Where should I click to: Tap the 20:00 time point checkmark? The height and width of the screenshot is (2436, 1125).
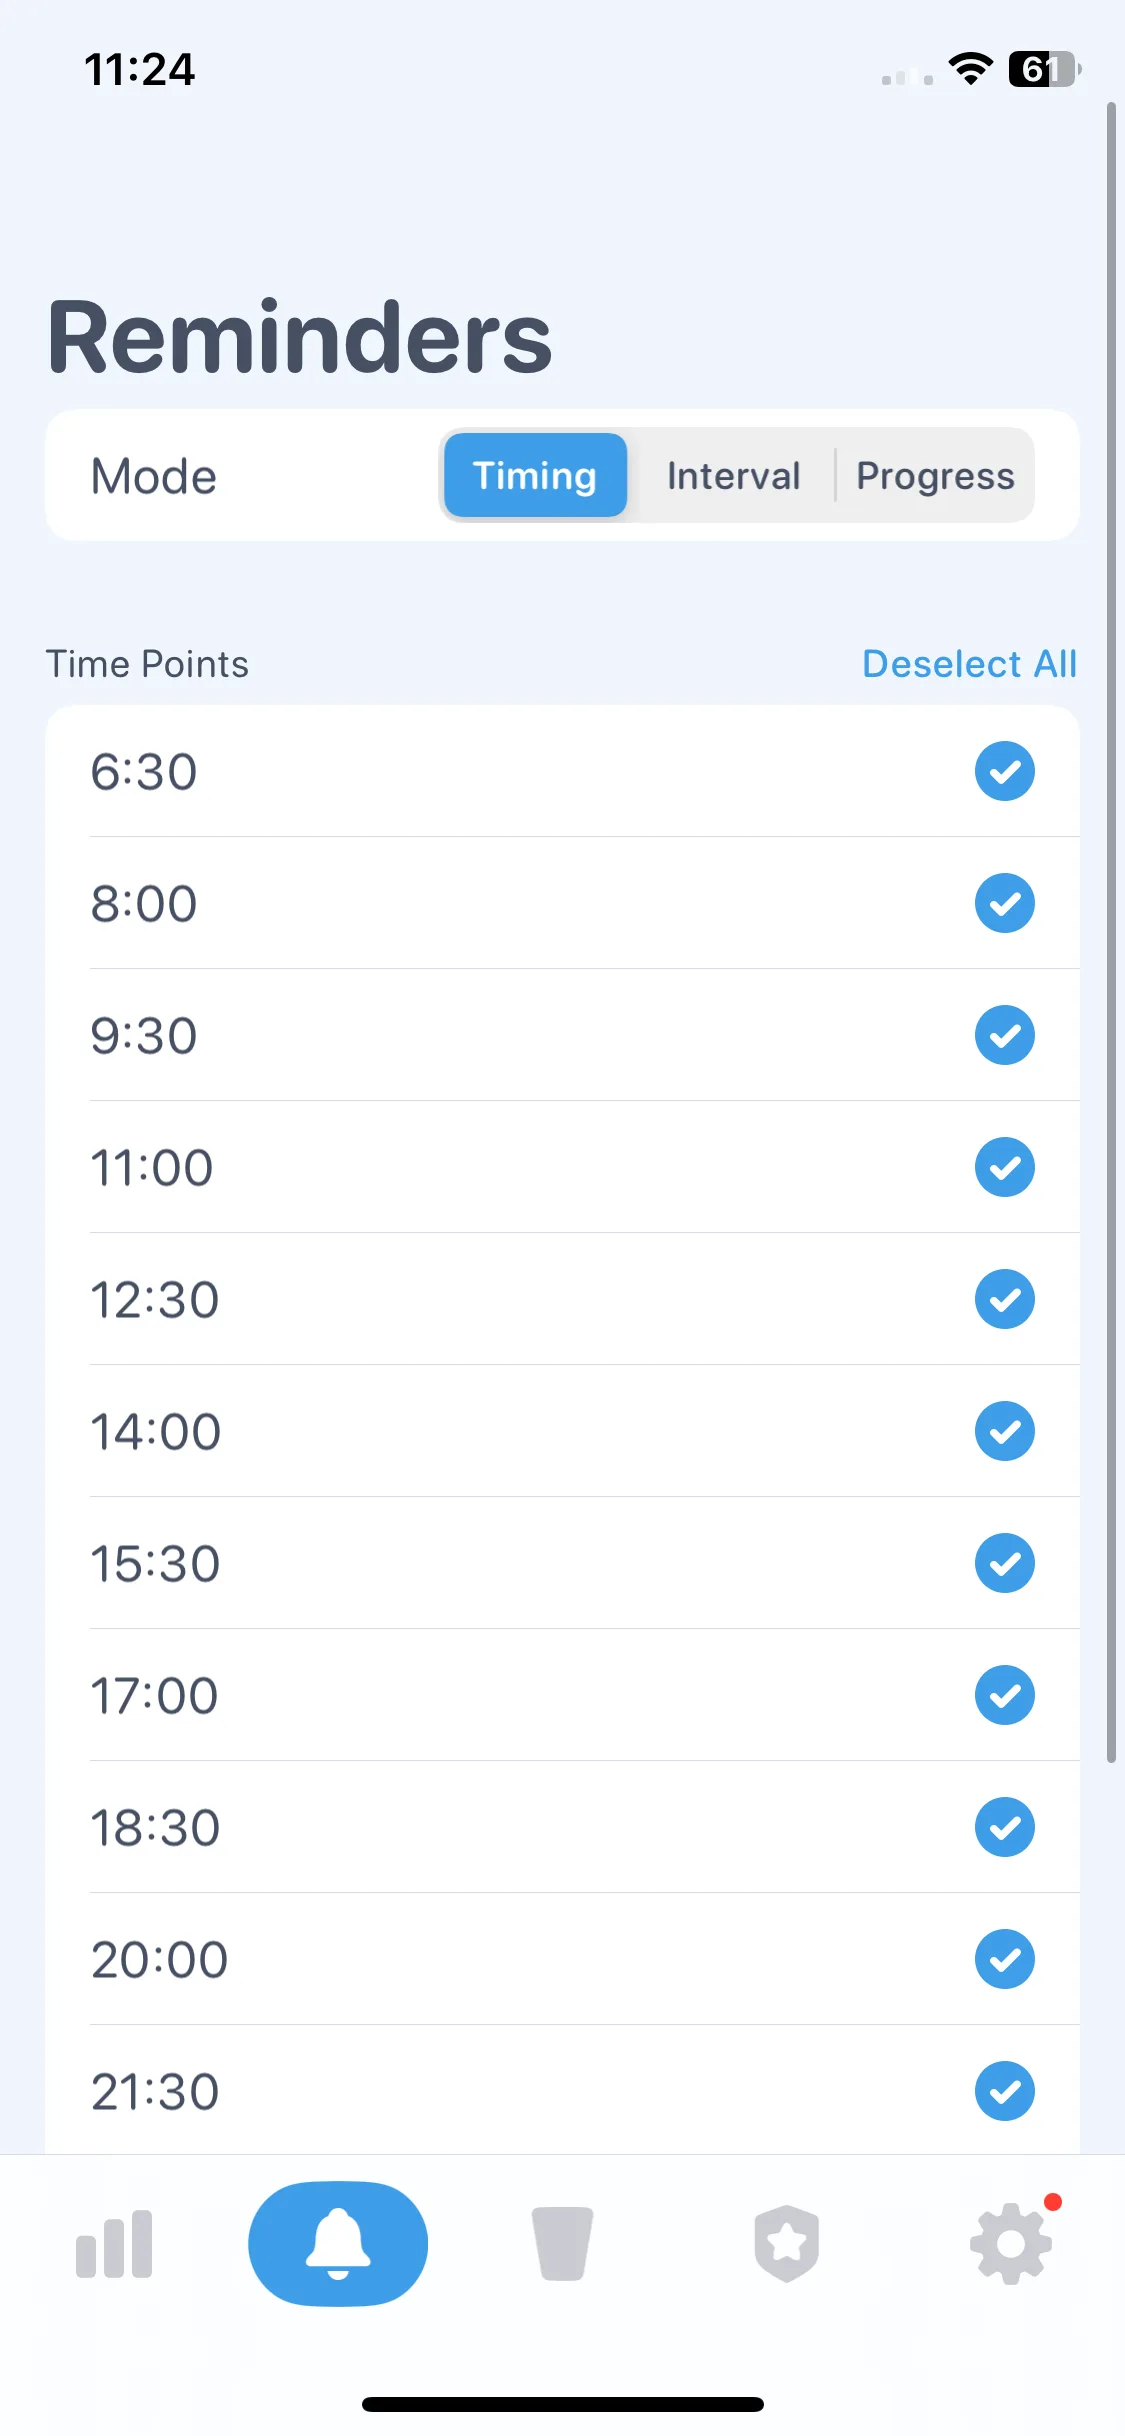tap(1004, 1959)
